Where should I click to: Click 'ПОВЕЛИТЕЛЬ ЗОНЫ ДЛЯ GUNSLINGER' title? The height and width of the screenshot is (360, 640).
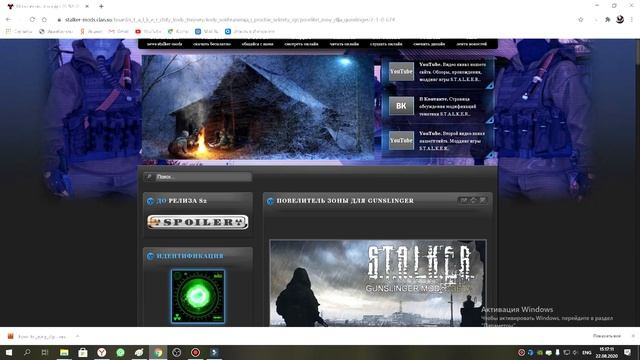[x=345, y=201]
